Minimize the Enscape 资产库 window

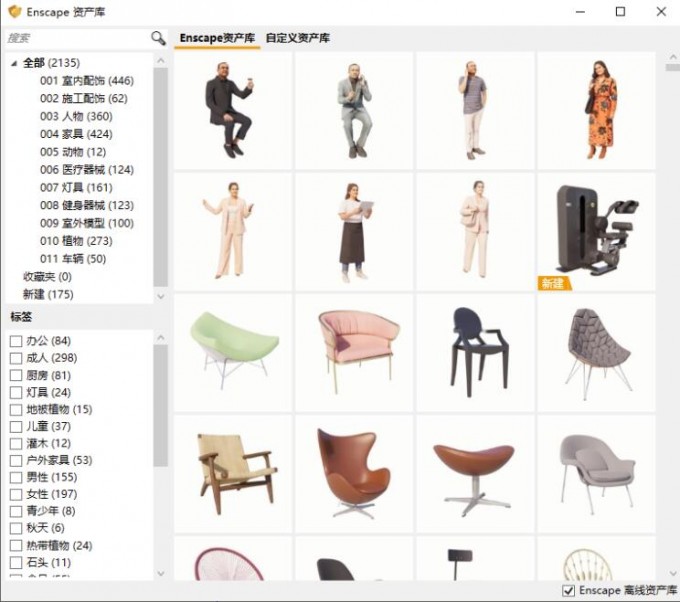pyautogui.click(x=580, y=12)
